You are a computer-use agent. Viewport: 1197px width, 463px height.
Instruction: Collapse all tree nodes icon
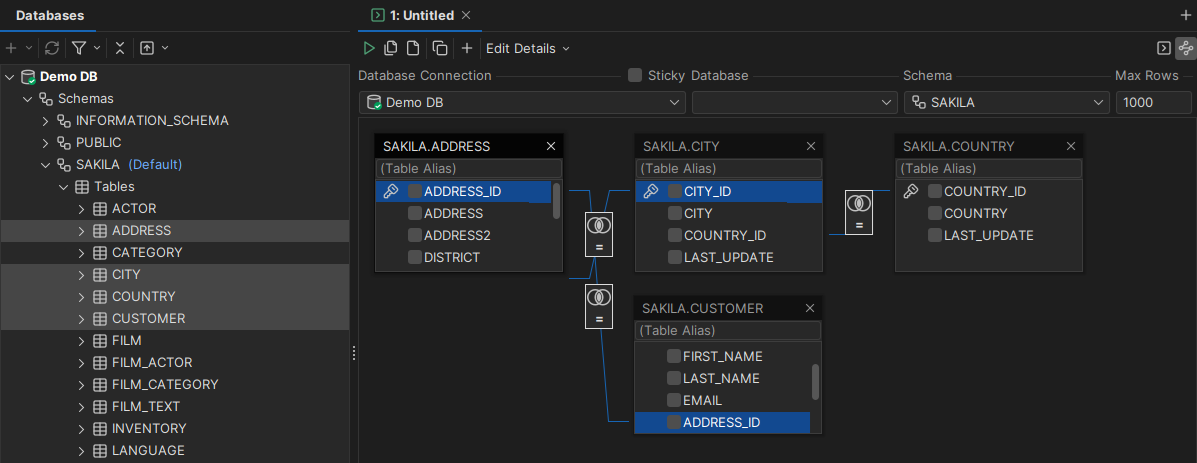click(120, 48)
